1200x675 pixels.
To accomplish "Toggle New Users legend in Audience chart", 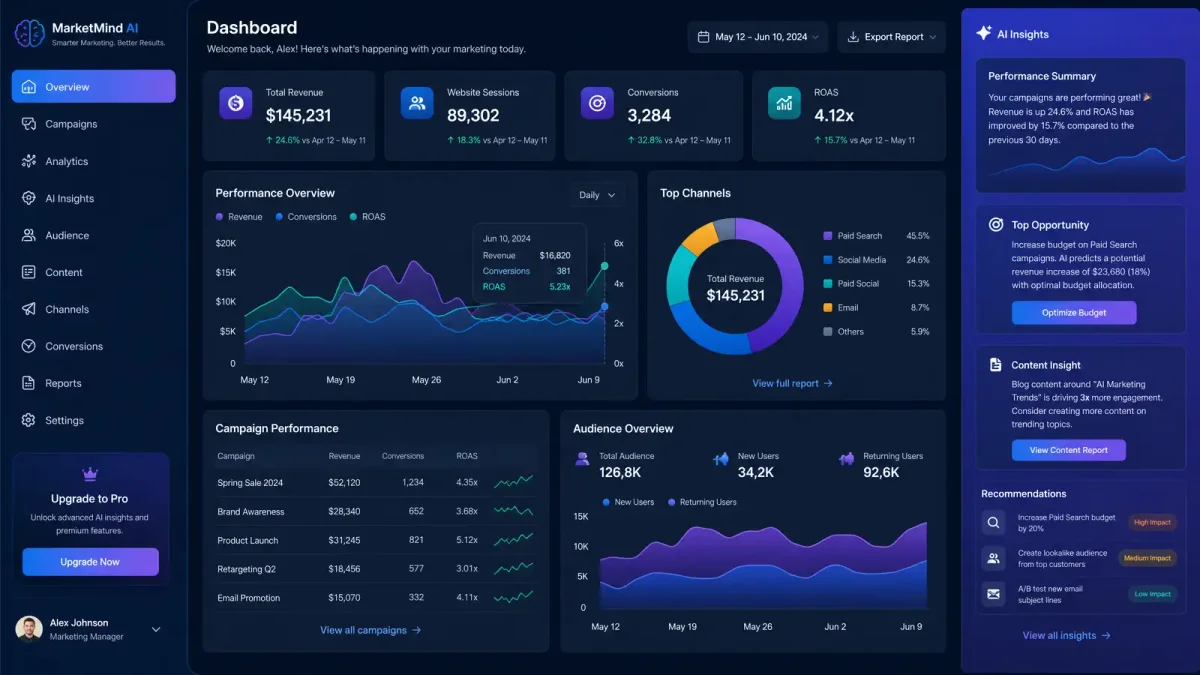I will point(628,502).
